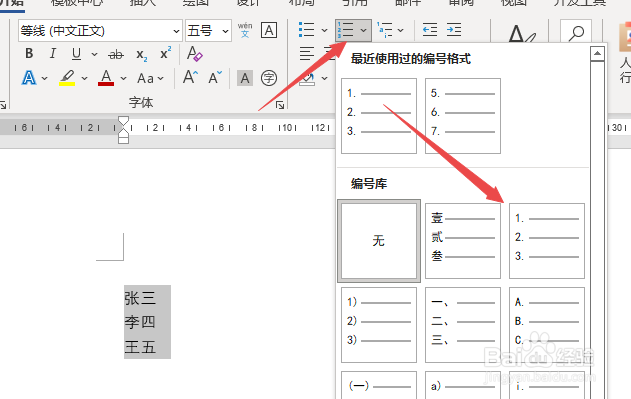Screen dimensions: 631x399
Task: Choose 一、二、三、 numbering format
Action: [x=463, y=325]
